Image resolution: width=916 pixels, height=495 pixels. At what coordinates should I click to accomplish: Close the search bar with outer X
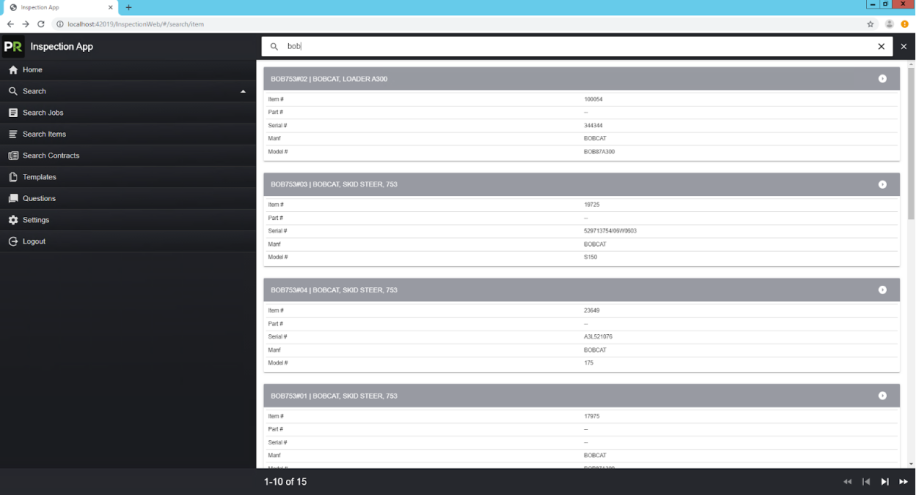tap(904, 47)
